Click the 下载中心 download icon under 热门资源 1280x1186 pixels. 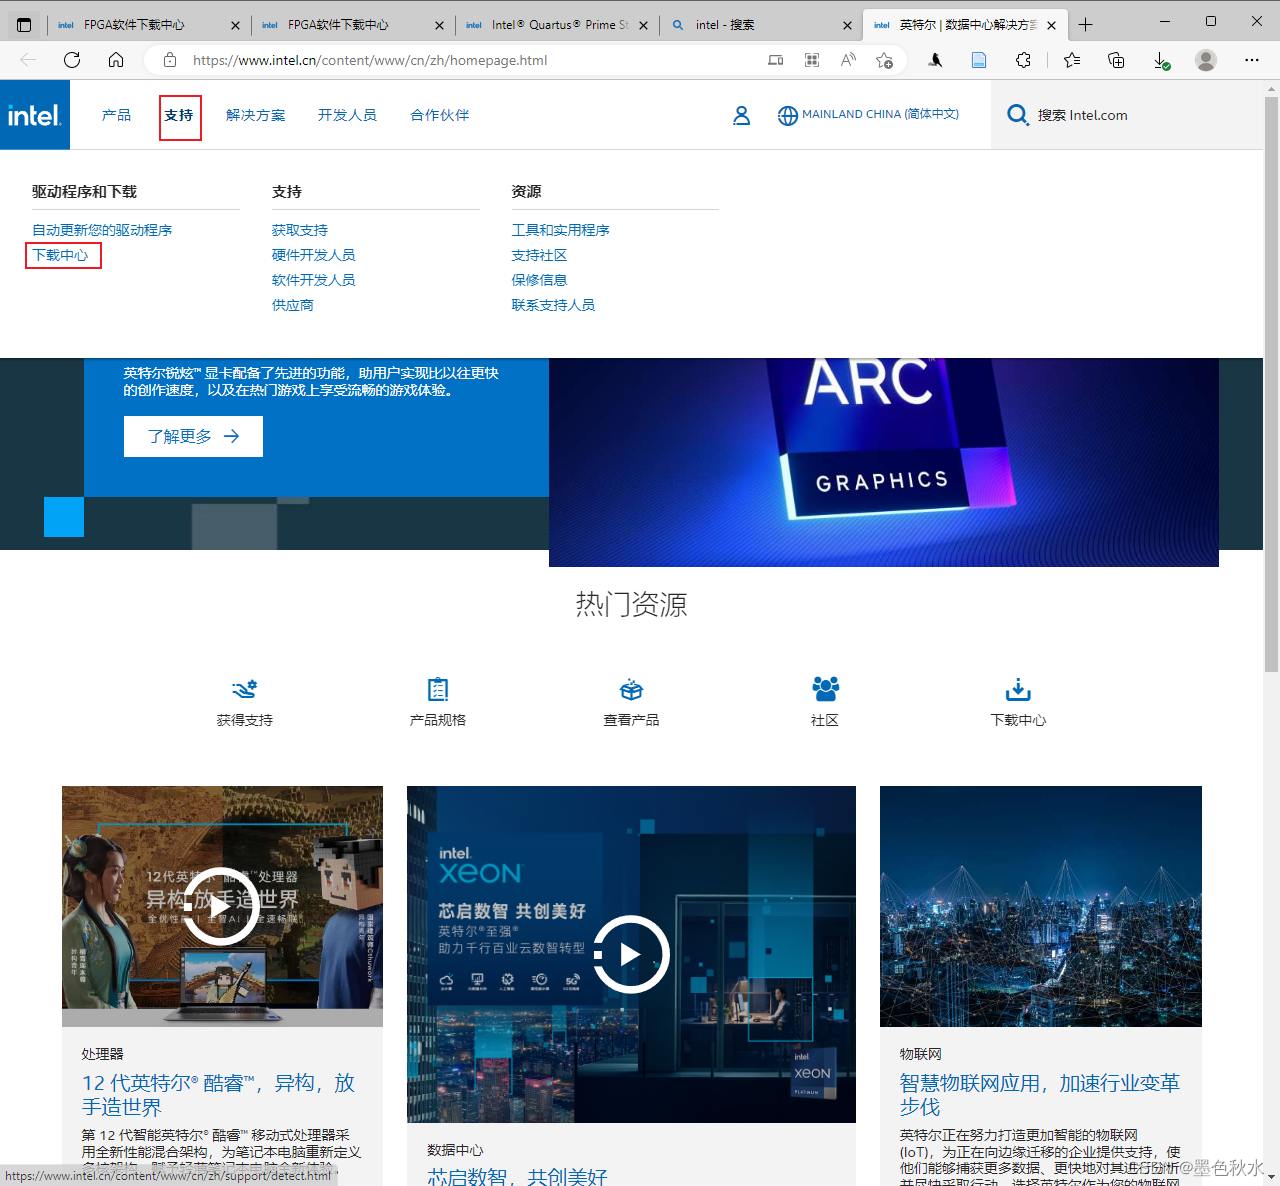tap(1017, 690)
